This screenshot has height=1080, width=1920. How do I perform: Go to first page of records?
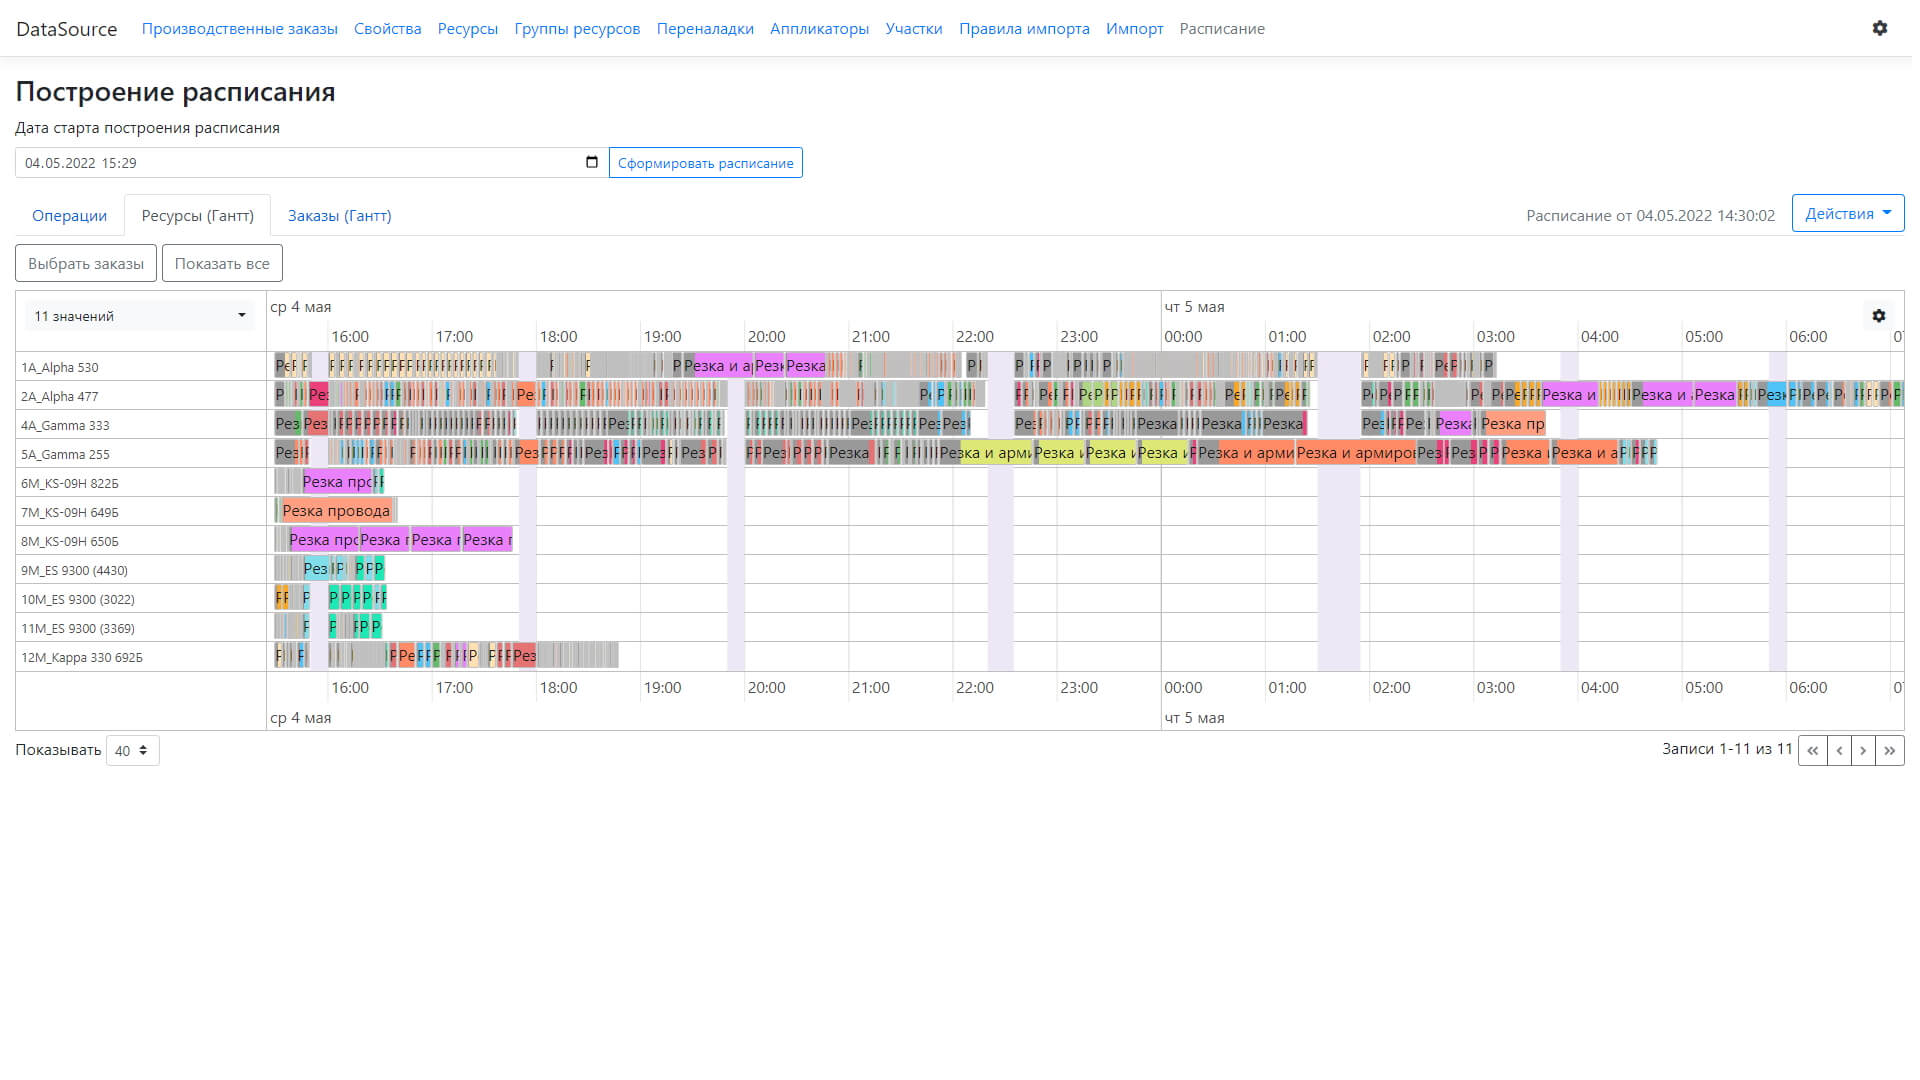coord(1812,750)
